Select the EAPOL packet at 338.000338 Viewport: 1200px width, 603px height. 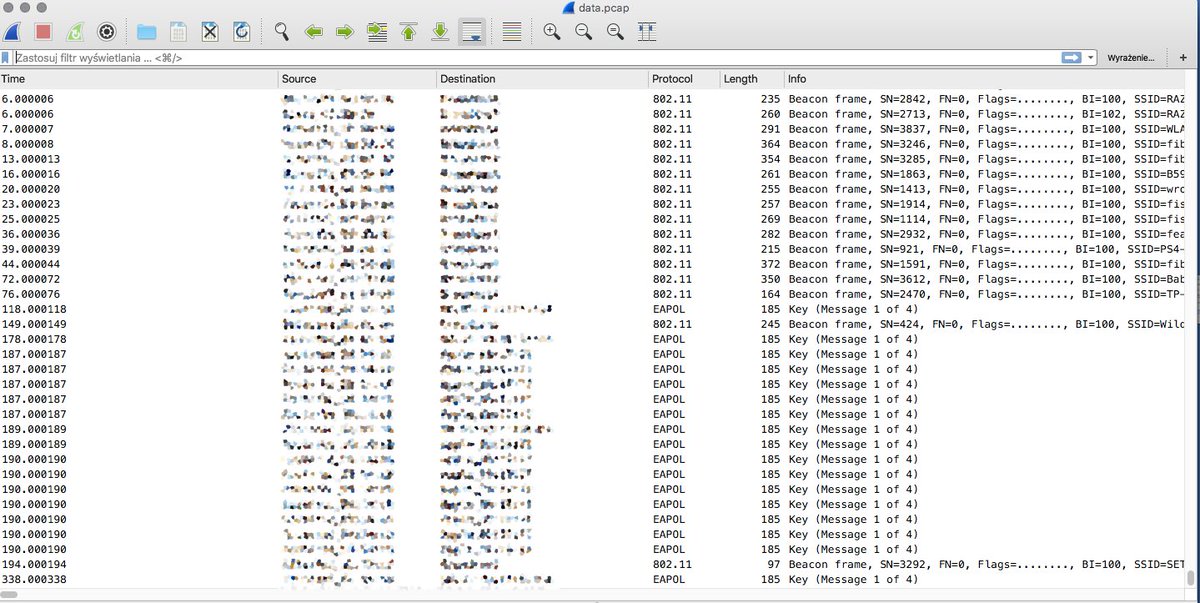pos(594,579)
